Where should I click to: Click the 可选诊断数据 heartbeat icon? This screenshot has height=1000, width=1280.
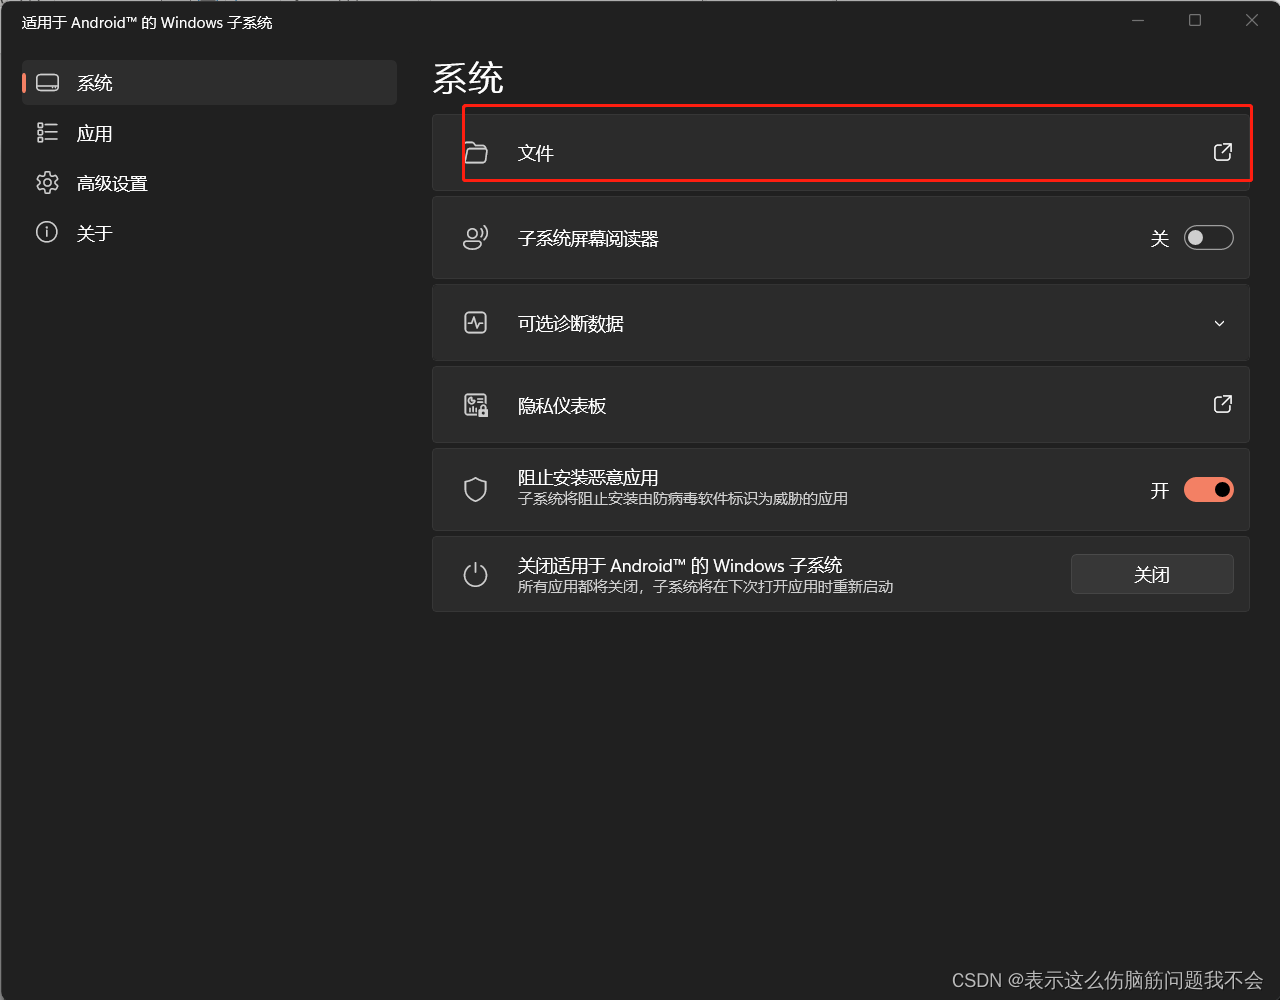476,323
